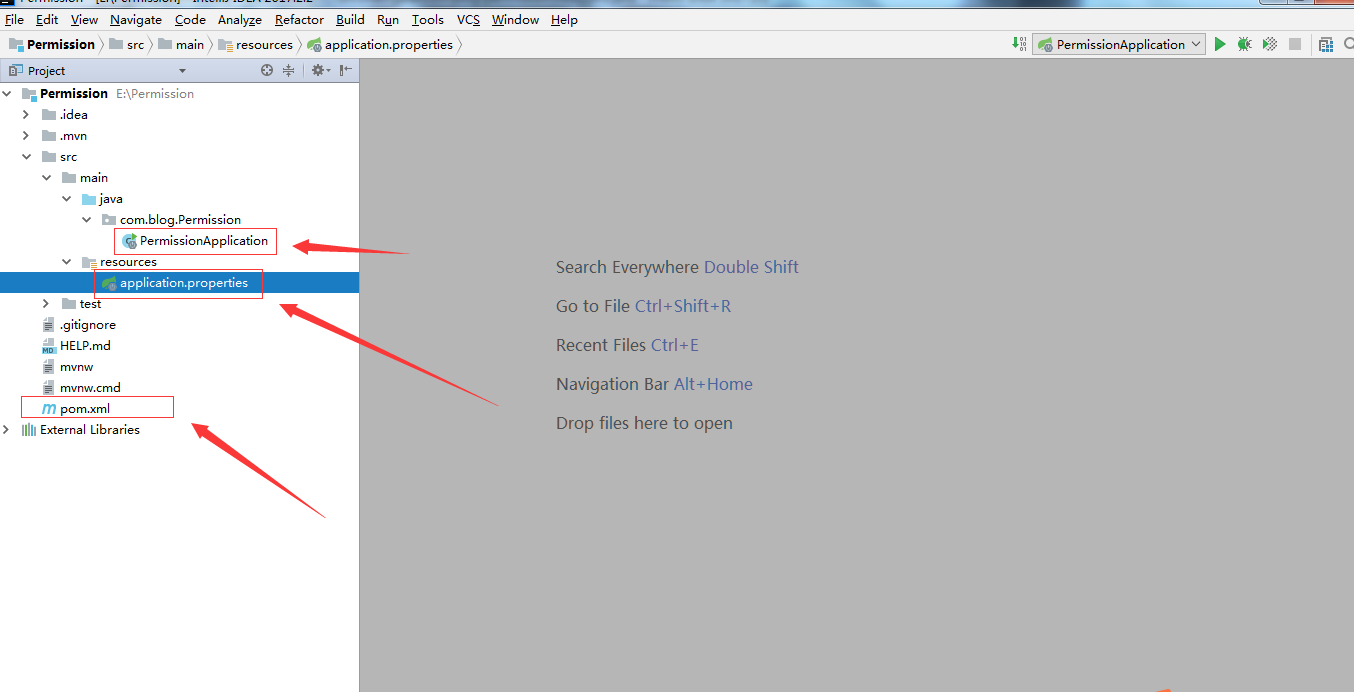The height and width of the screenshot is (692, 1354).
Task: Click the com.blog.Permission package icon
Action: click(x=109, y=220)
